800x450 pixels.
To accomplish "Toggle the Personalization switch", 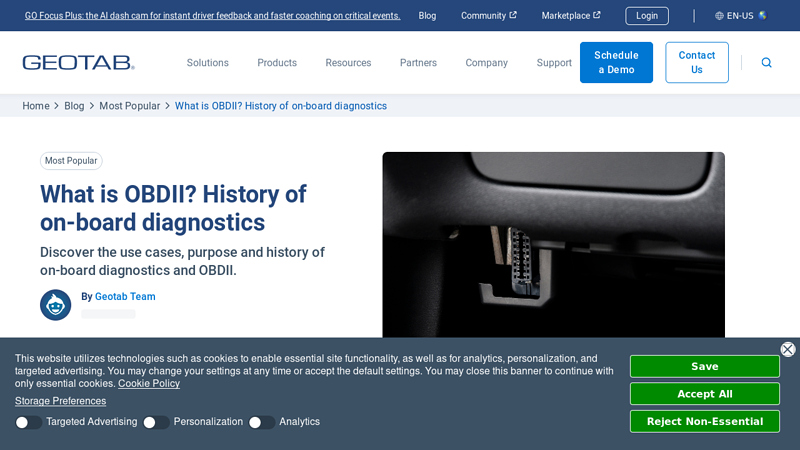I will click(156, 422).
